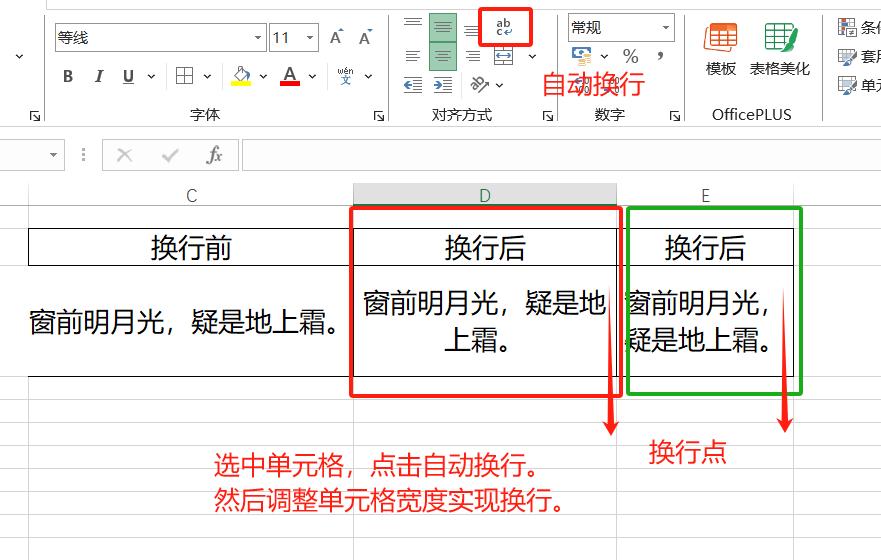Apply percent style
Image resolution: width=881 pixels, height=560 pixels.
pyautogui.click(x=630, y=56)
